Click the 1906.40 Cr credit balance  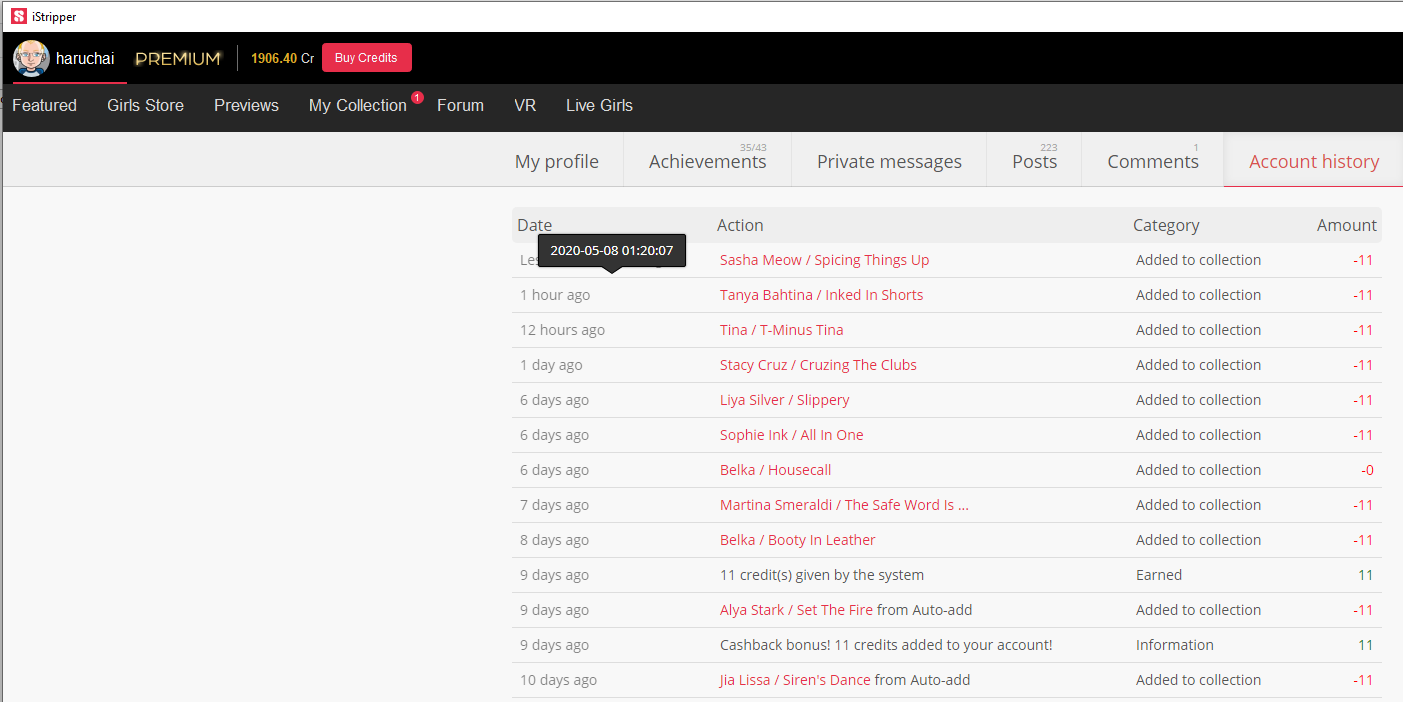[282, 59]
